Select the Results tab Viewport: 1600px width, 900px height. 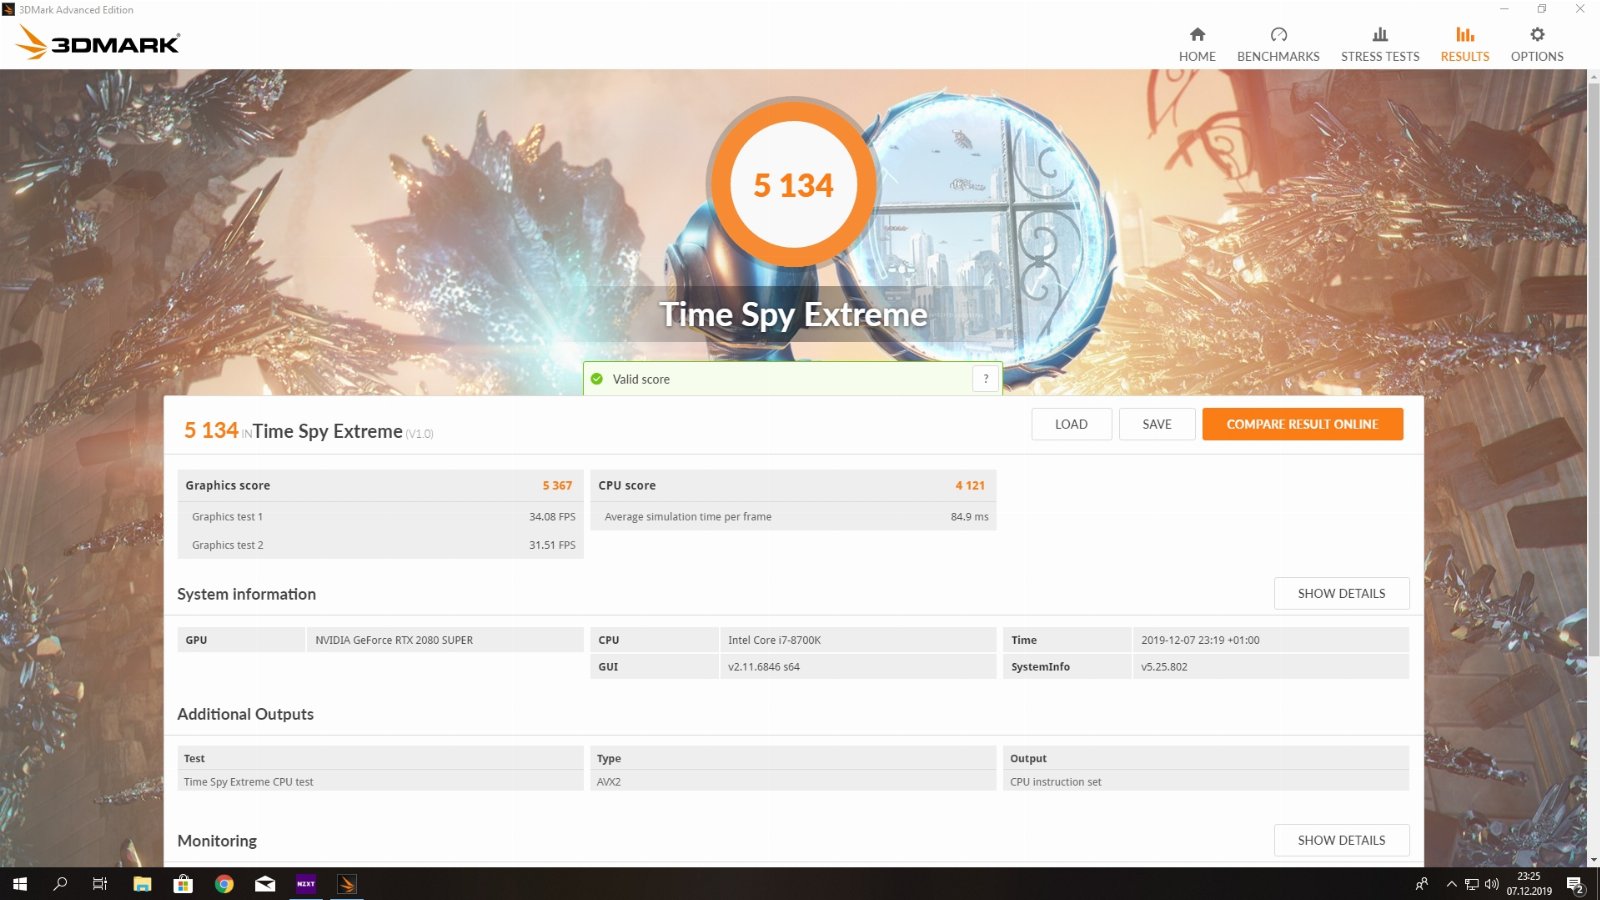(x=1465, y=45)
